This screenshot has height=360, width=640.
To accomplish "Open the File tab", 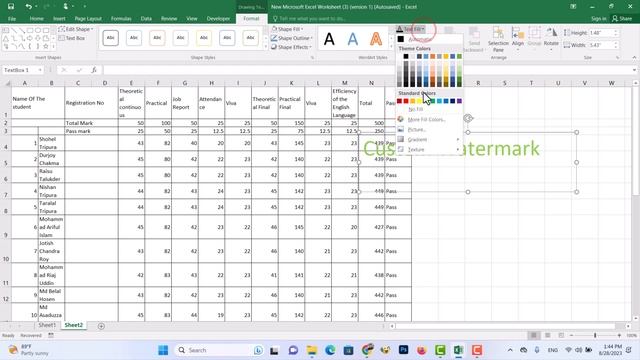I will (x=12, y=18).
